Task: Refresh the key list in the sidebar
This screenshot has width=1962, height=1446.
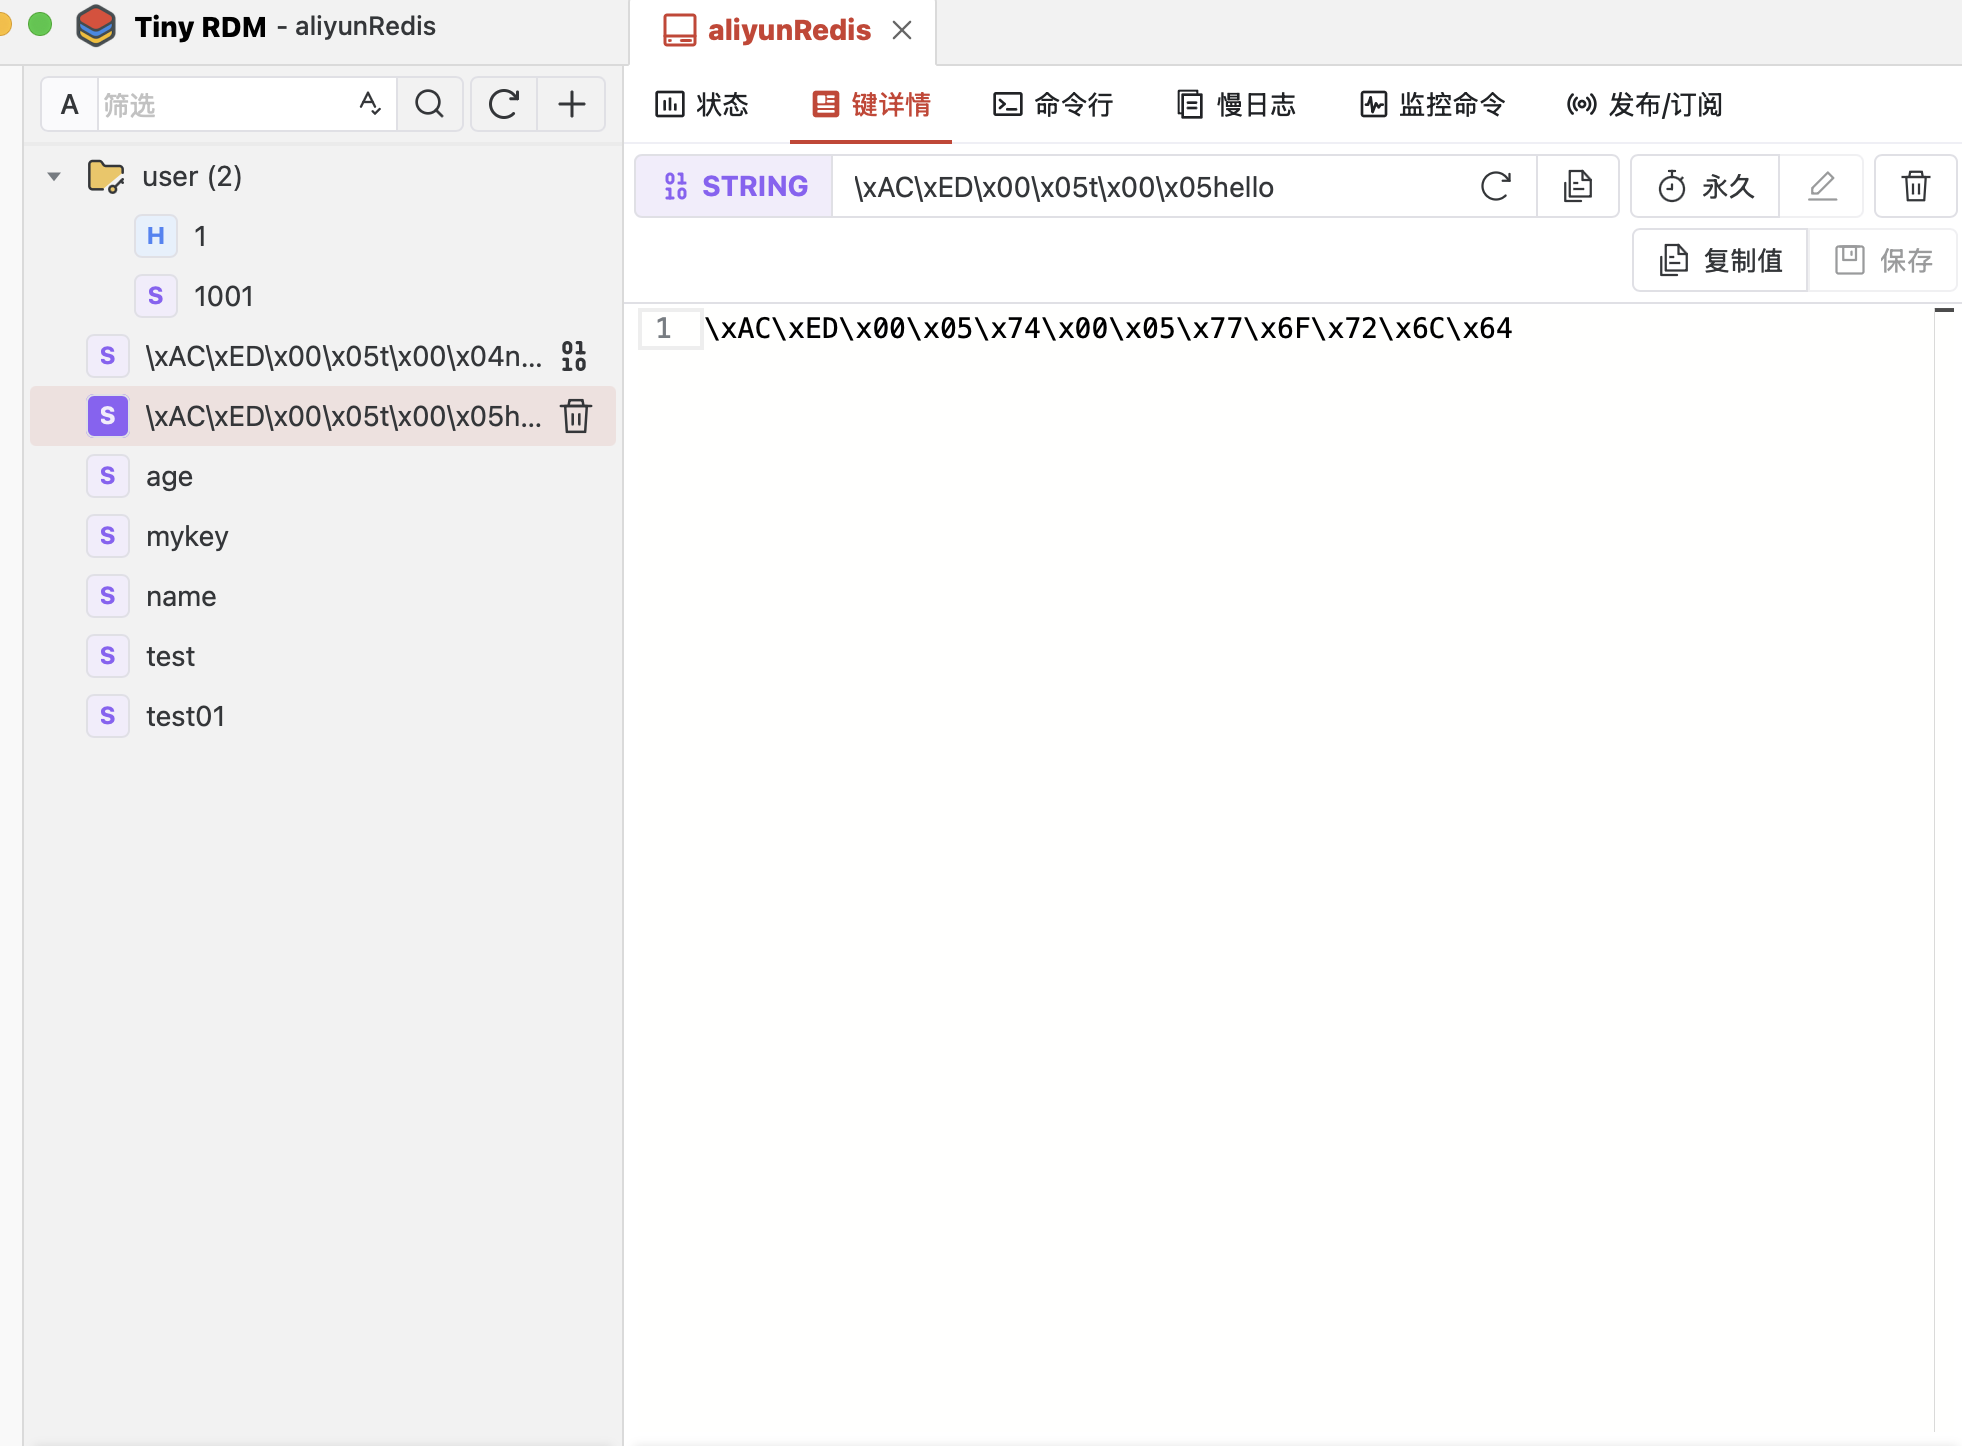Action: (x=503, y=104)
